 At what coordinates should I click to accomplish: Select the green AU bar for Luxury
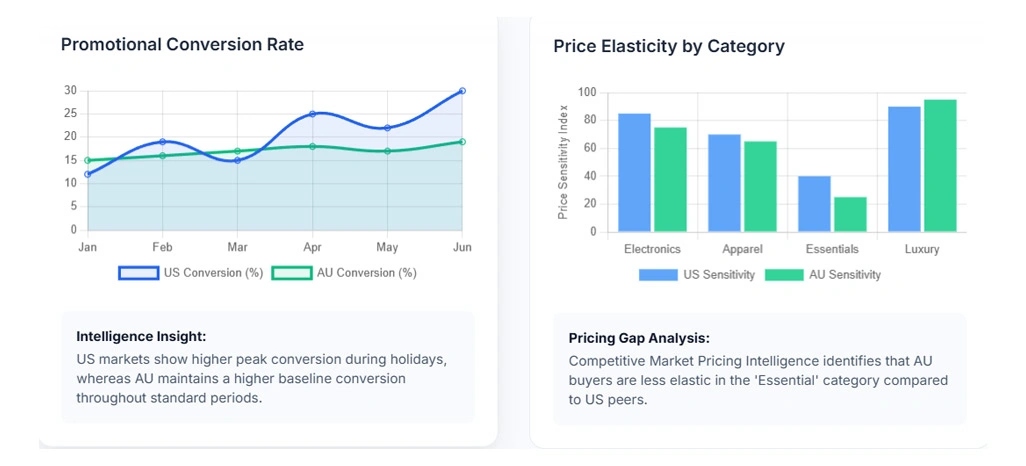click(940, 165)
